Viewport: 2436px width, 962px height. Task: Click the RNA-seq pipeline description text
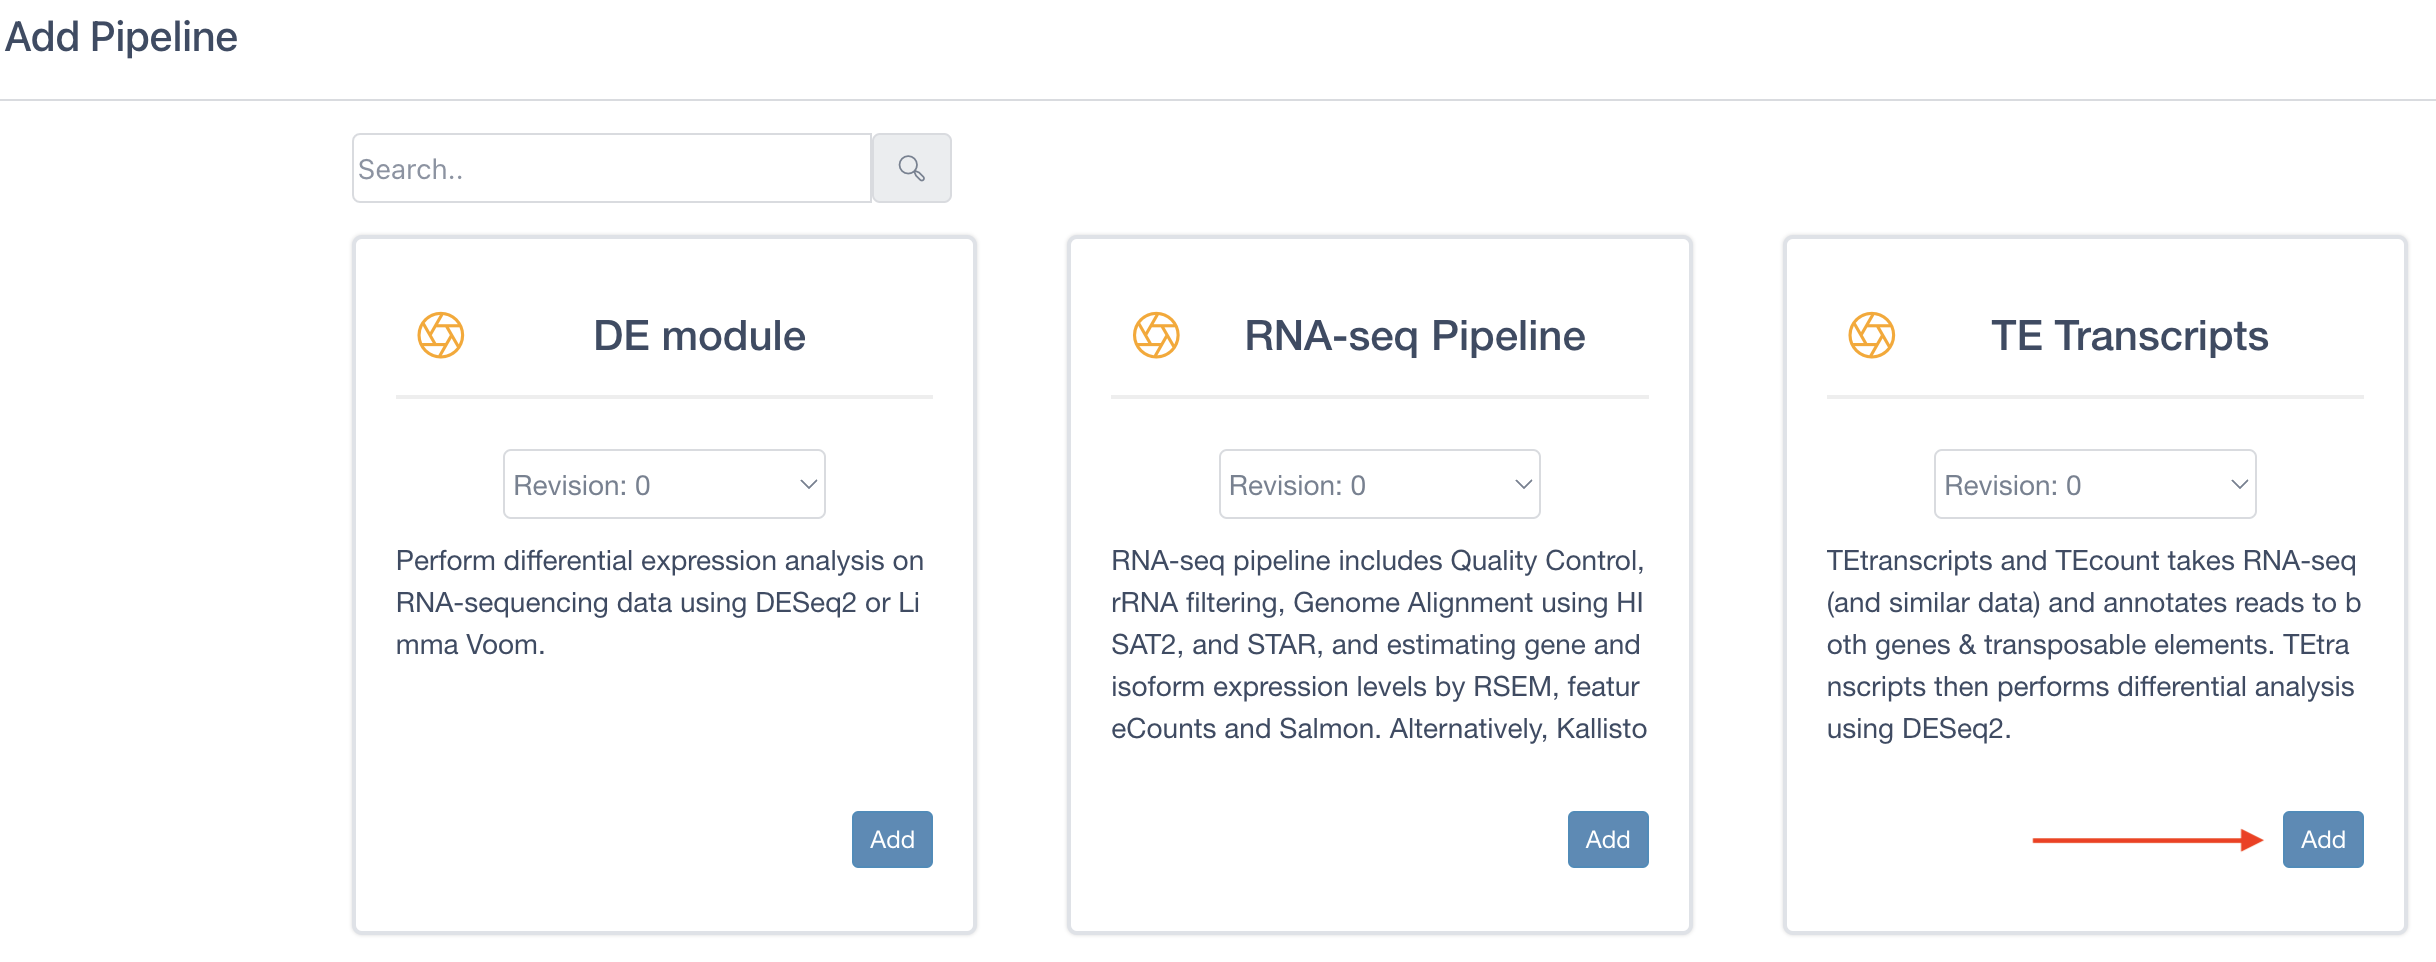click(1379, 644)
